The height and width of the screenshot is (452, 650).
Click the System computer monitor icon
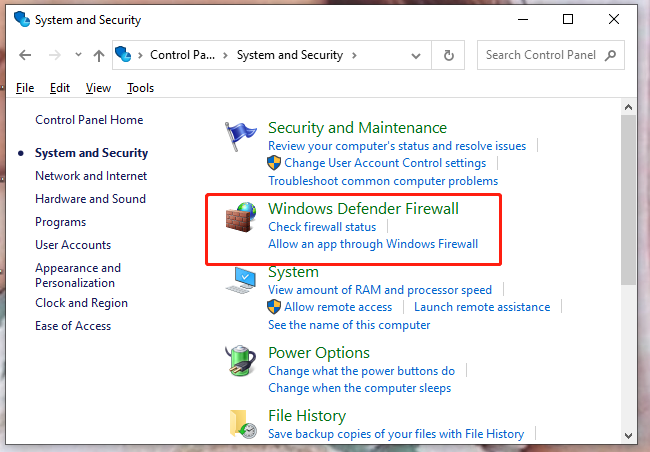click(241, 281)
